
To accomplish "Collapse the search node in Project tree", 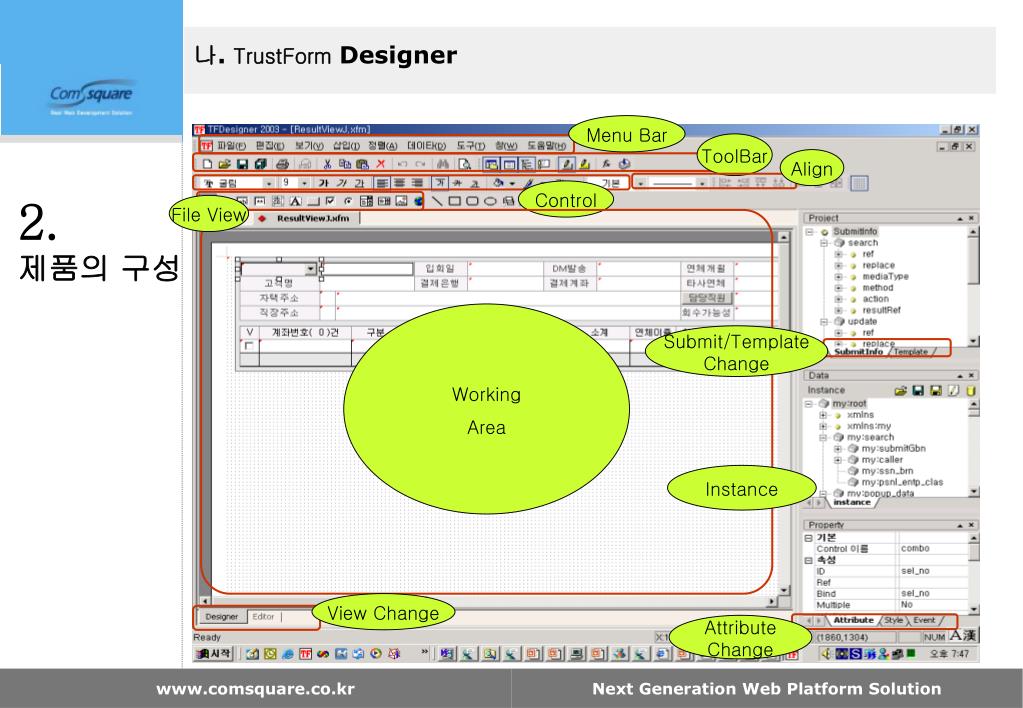I will point(824,243).
